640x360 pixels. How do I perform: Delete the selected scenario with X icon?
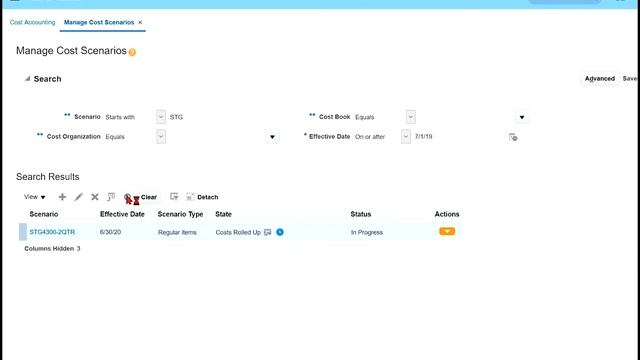coord(95,197)
